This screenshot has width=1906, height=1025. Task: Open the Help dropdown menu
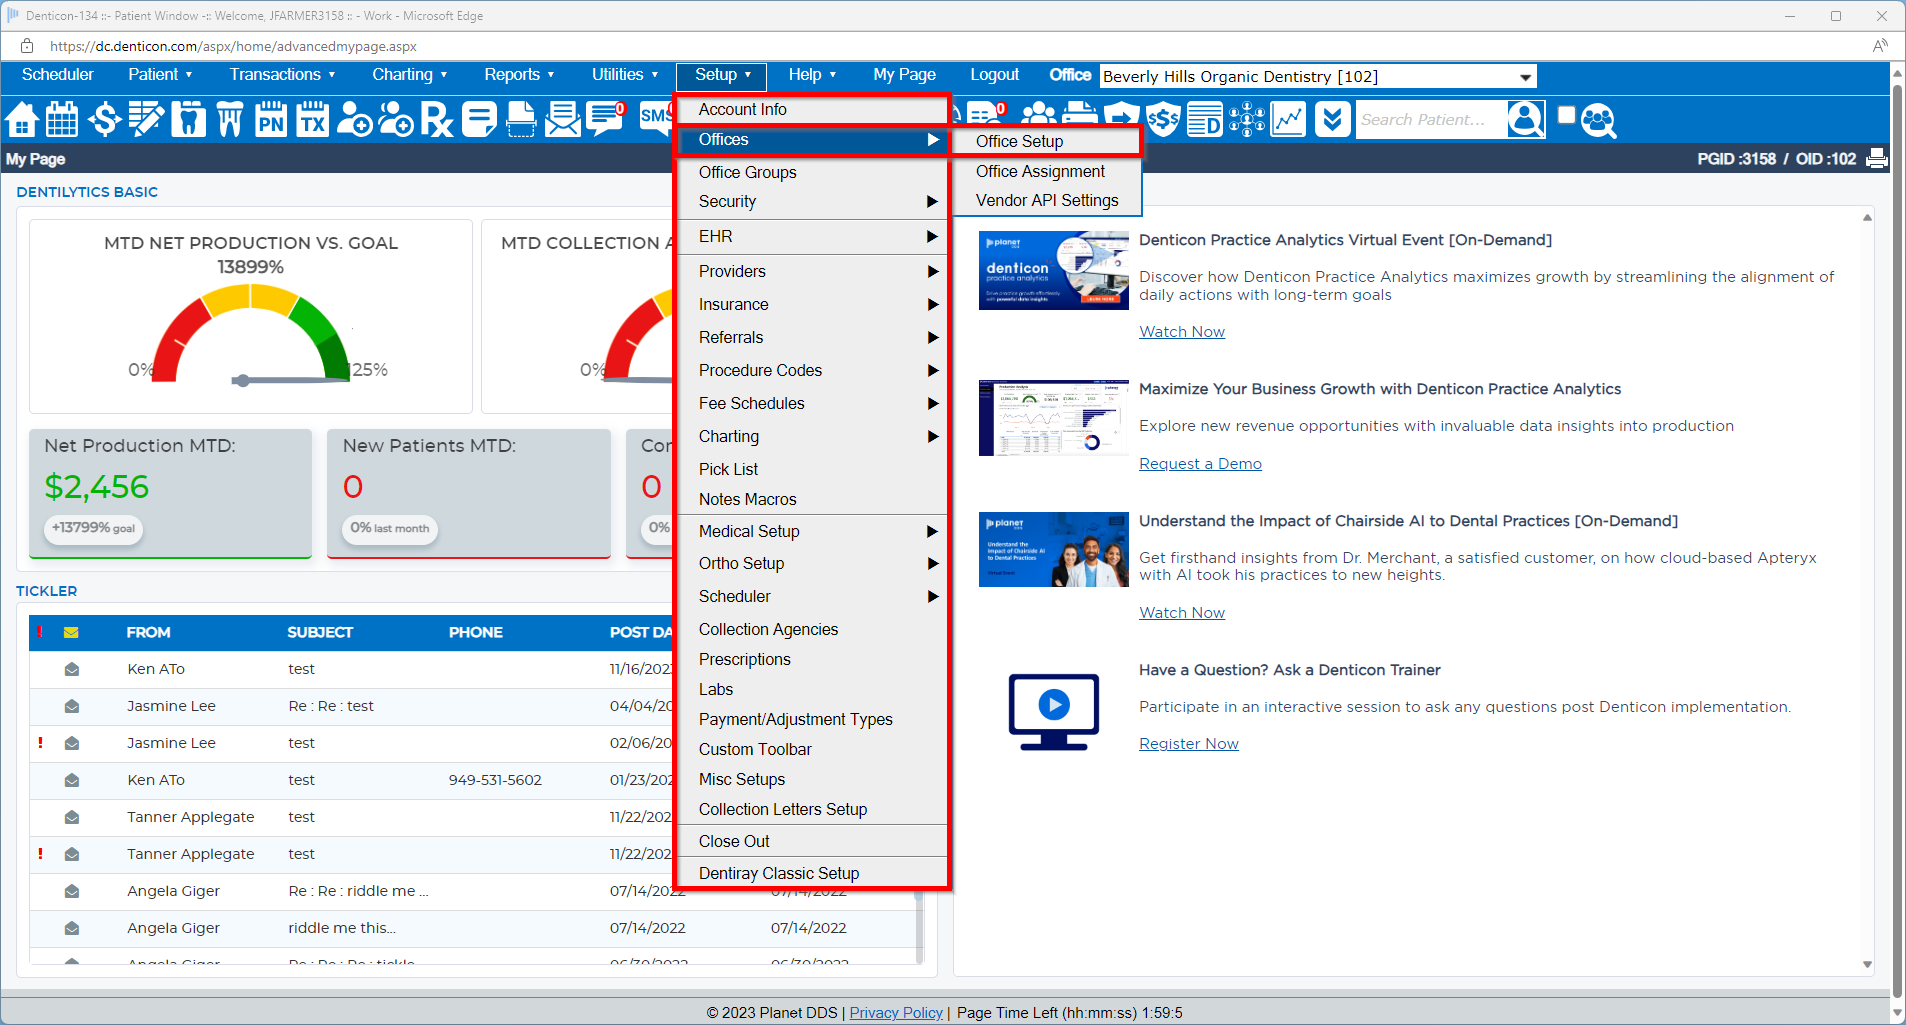[x=812, y=74]
